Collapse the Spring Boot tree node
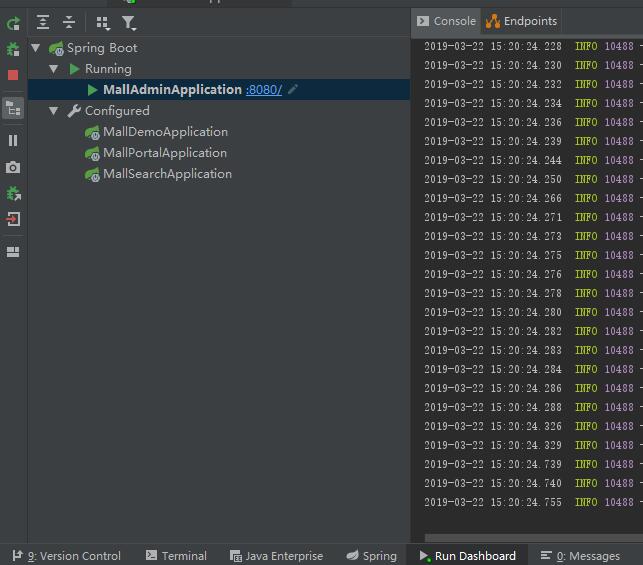The height and width of the screenshot is (565, 643). coord(36,48)
